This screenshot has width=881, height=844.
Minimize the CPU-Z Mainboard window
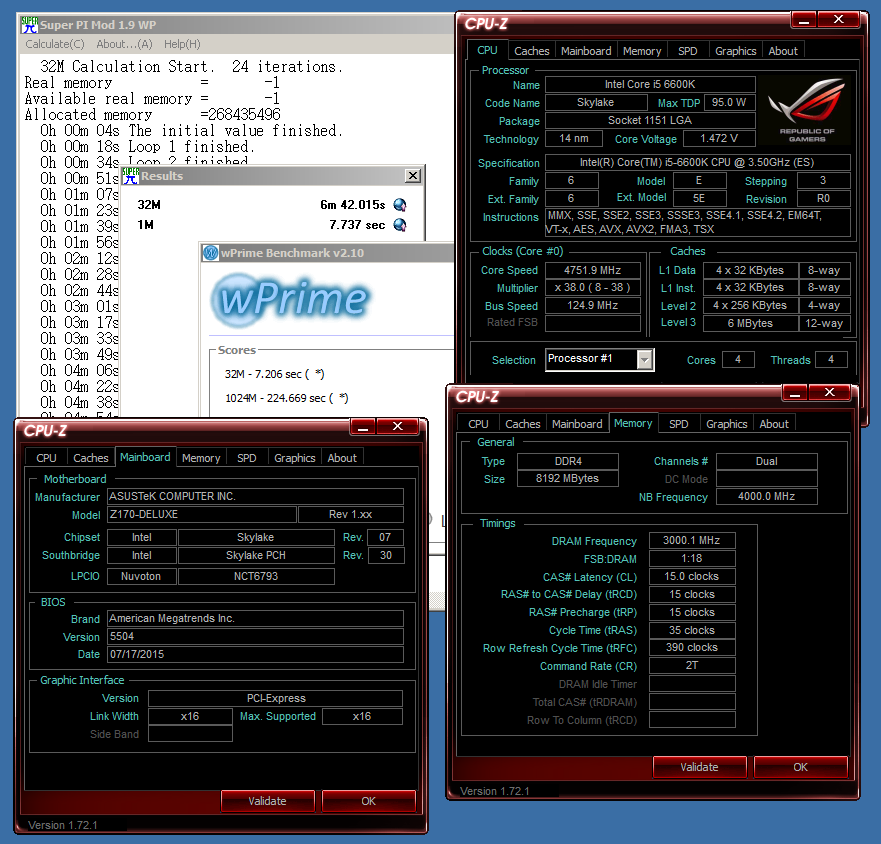tap(363, 427)
